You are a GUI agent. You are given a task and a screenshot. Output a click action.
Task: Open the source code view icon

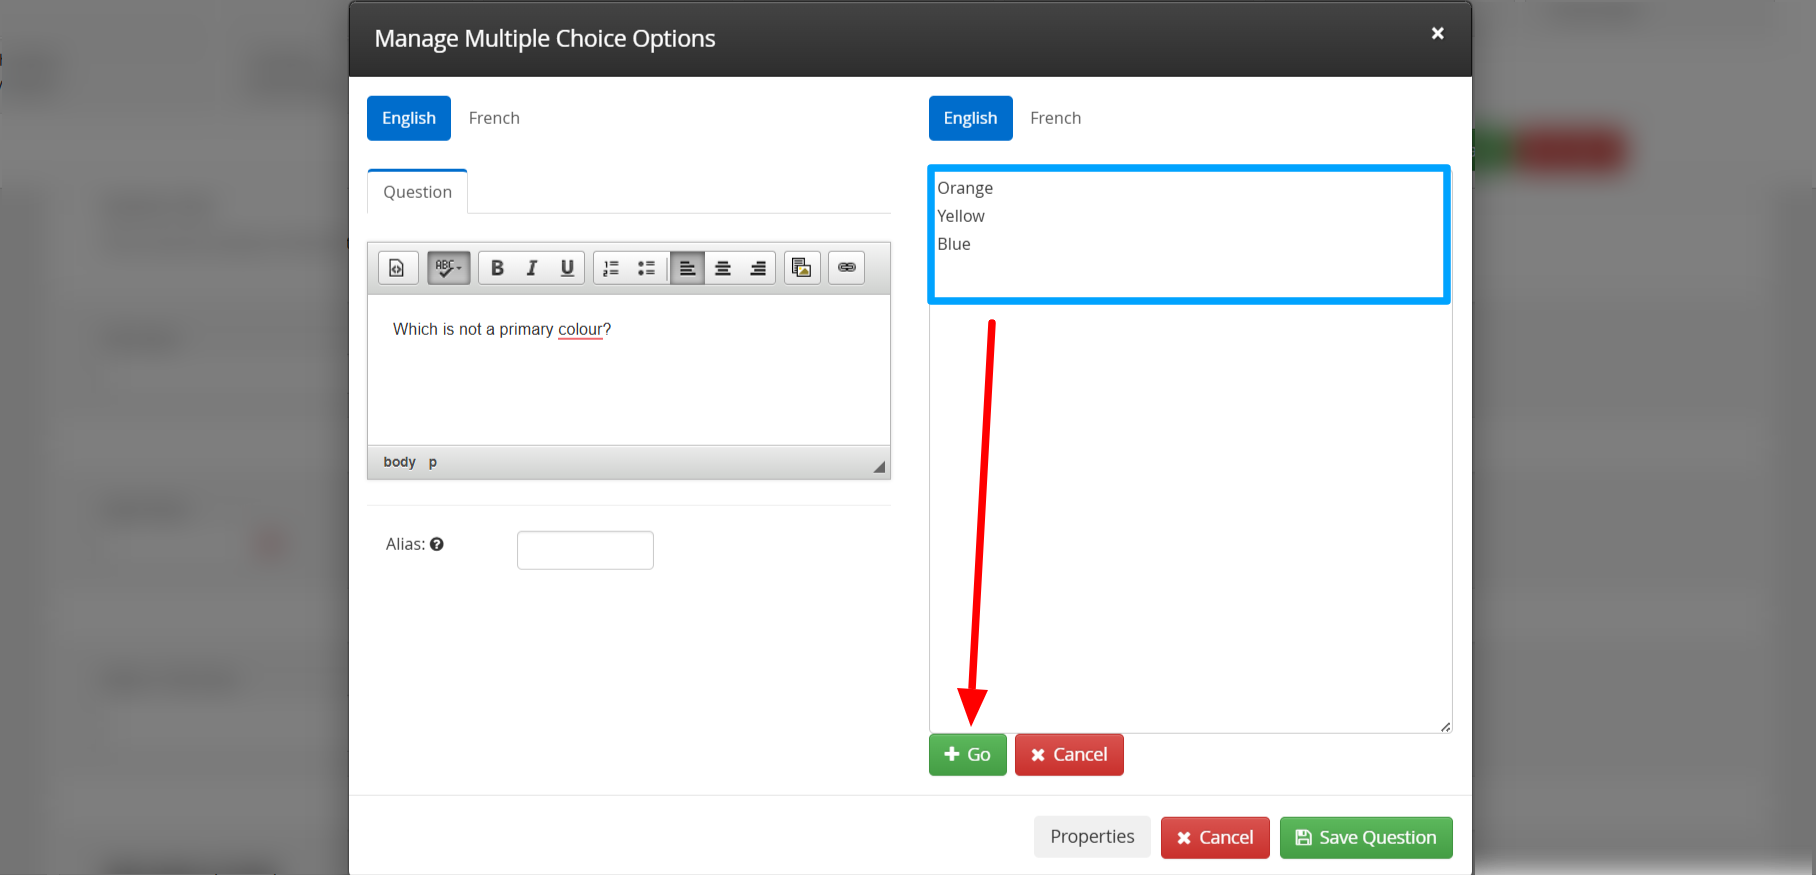click(397, 268)
